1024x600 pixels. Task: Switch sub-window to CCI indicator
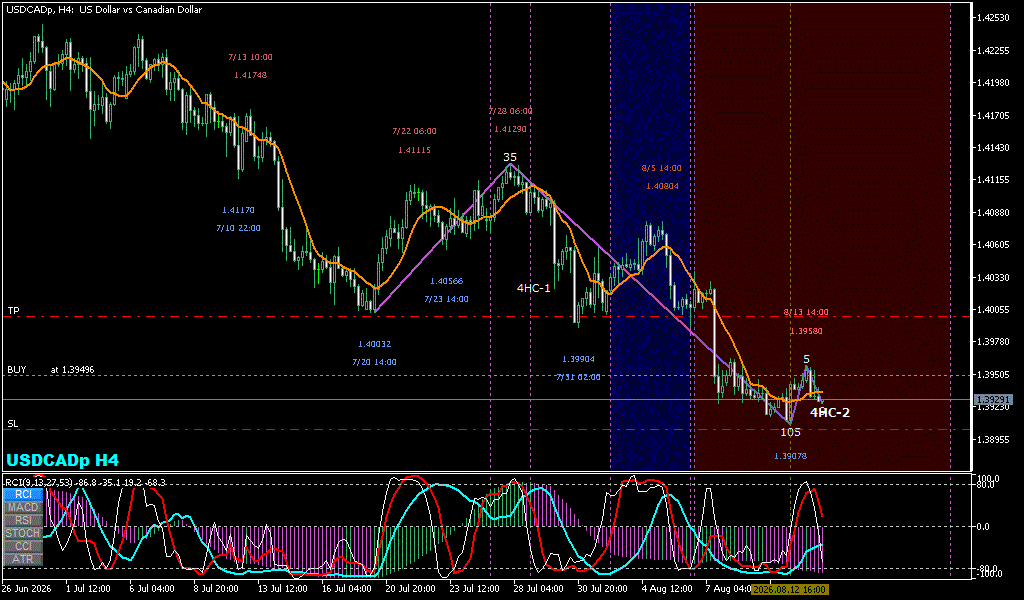click(23, 546)
